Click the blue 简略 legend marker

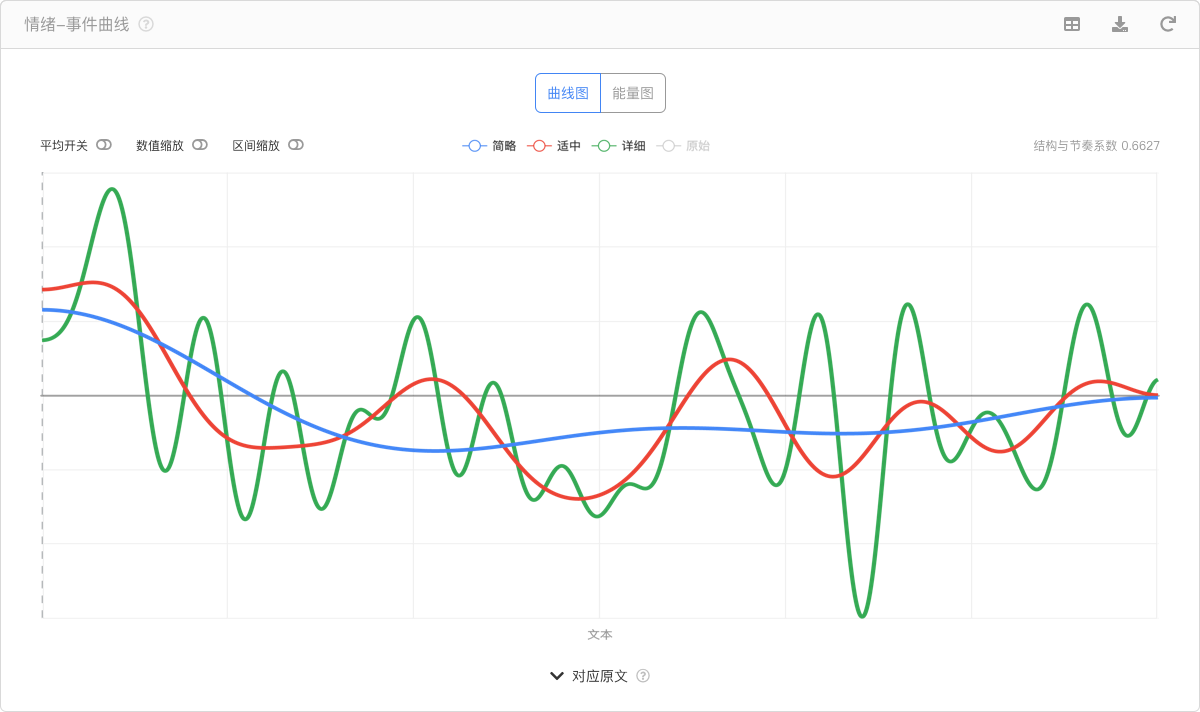(x=475, y=146)
